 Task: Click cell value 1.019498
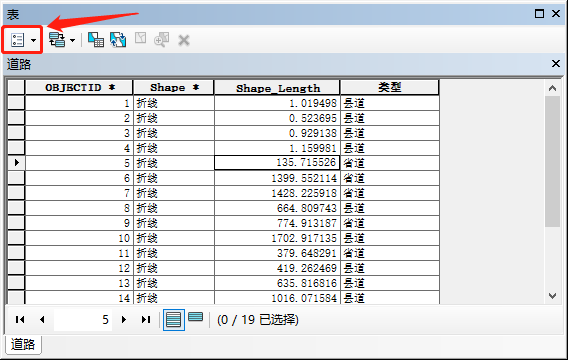coord(277,103)
